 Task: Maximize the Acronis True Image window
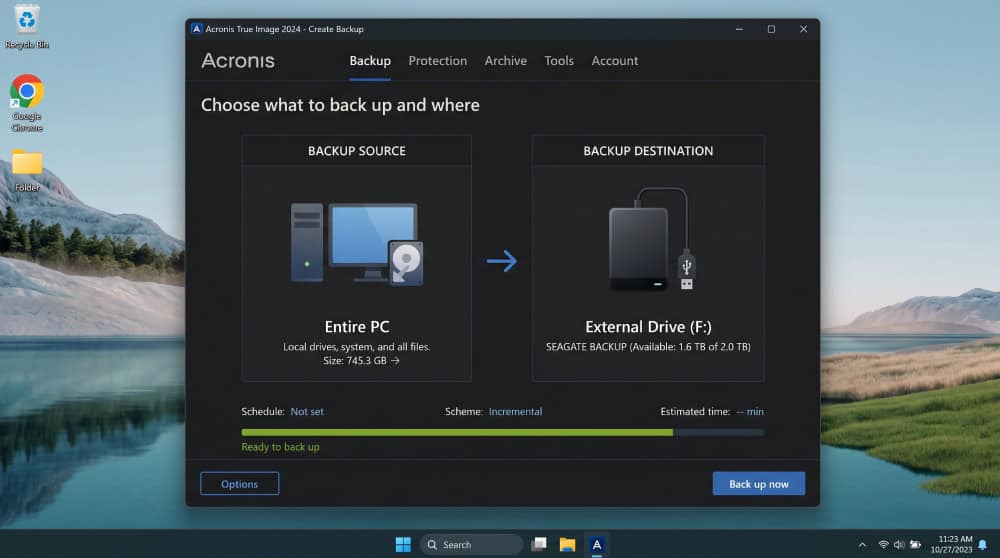(x=771, y=29)
